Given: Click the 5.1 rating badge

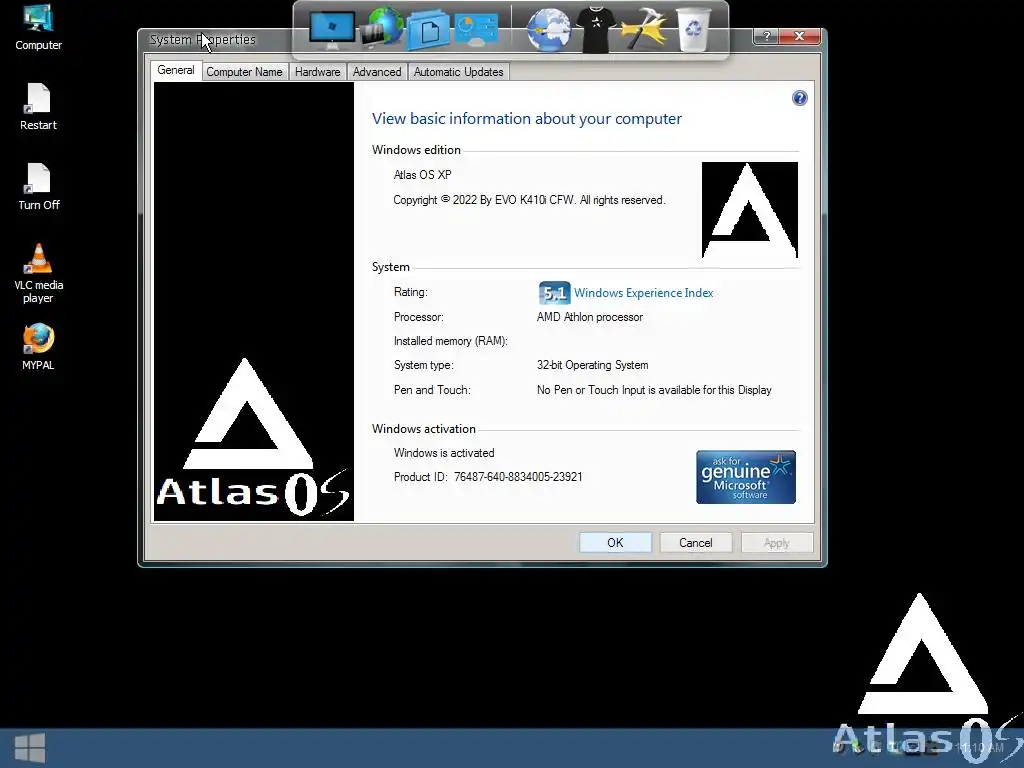Looking at the screenshot, I should coord(554,293).
